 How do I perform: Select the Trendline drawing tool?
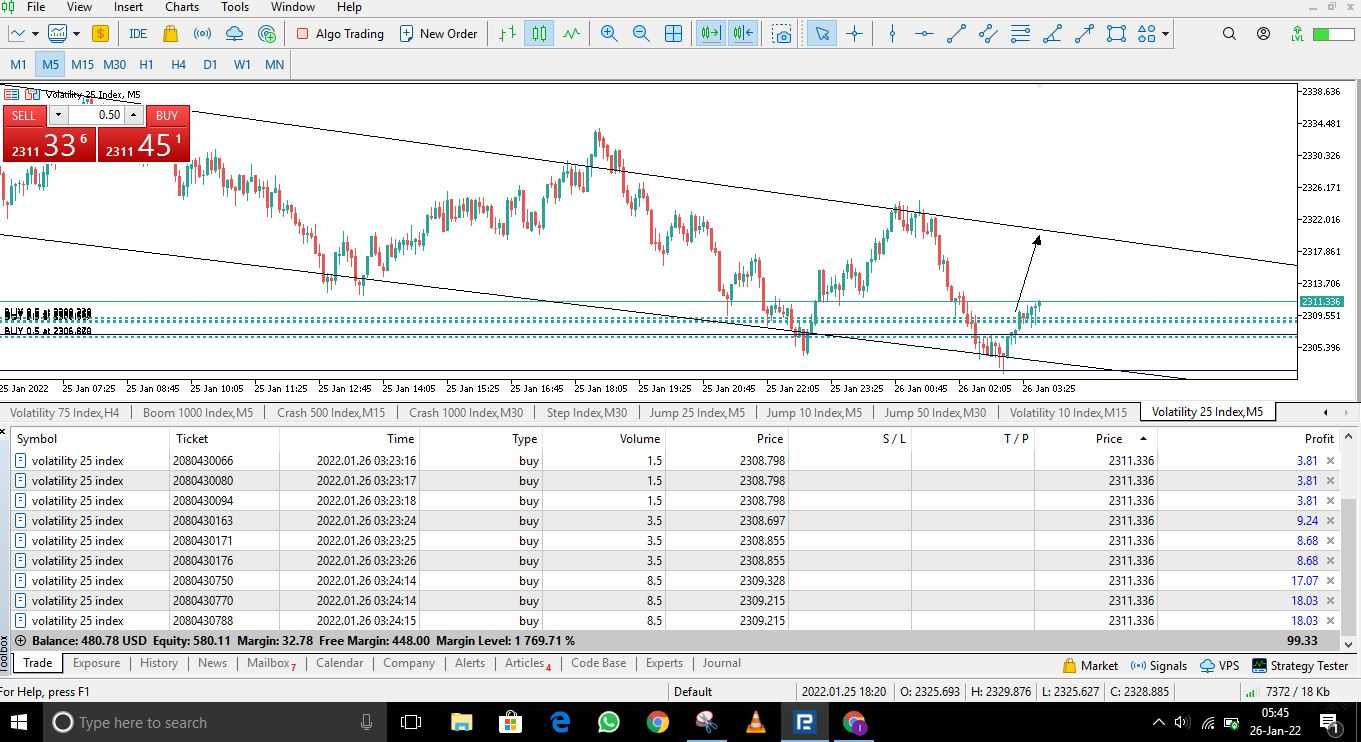point(956,33)
